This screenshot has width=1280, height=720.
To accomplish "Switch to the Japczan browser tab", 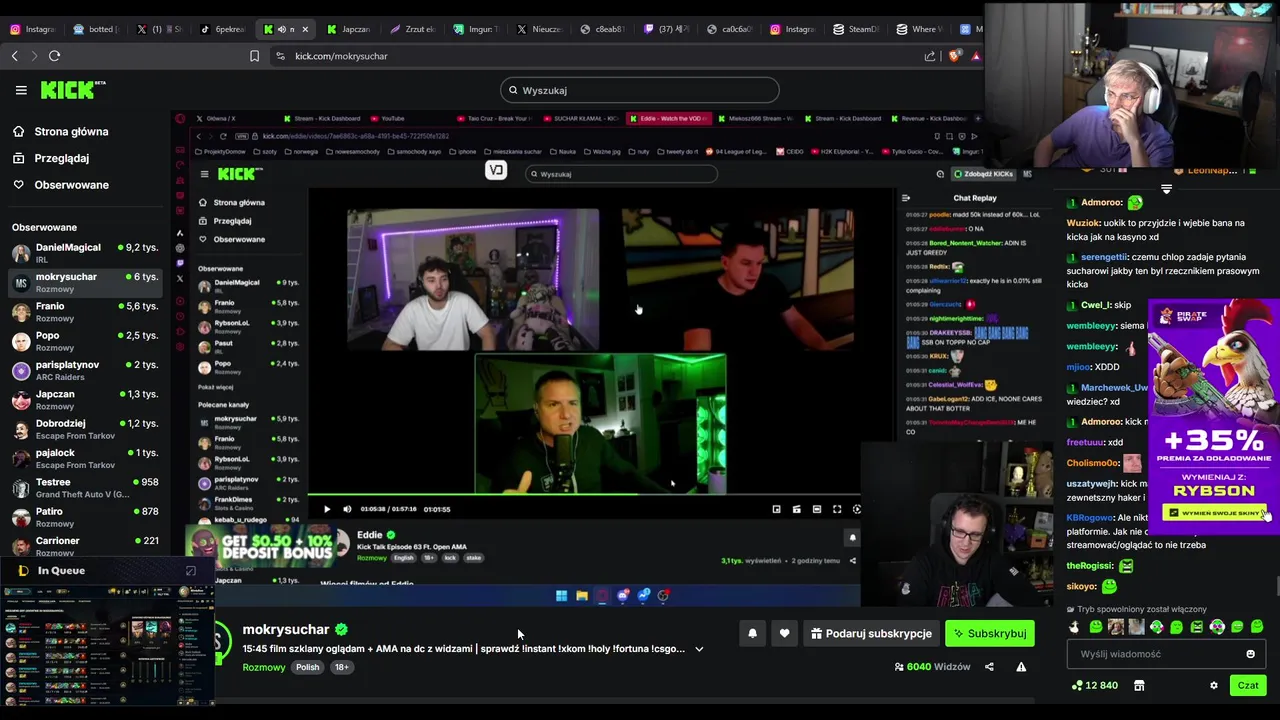I will click(349, 29).
